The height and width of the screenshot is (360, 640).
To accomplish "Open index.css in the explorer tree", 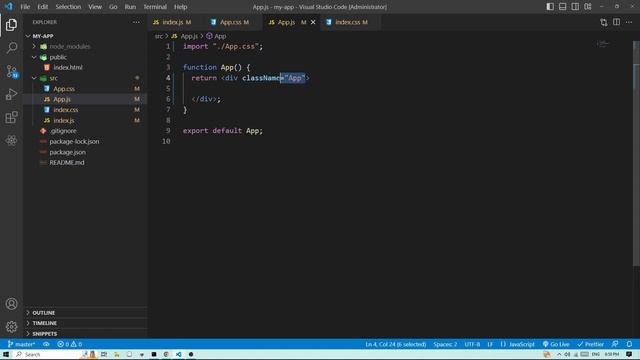I will point(66,110).
